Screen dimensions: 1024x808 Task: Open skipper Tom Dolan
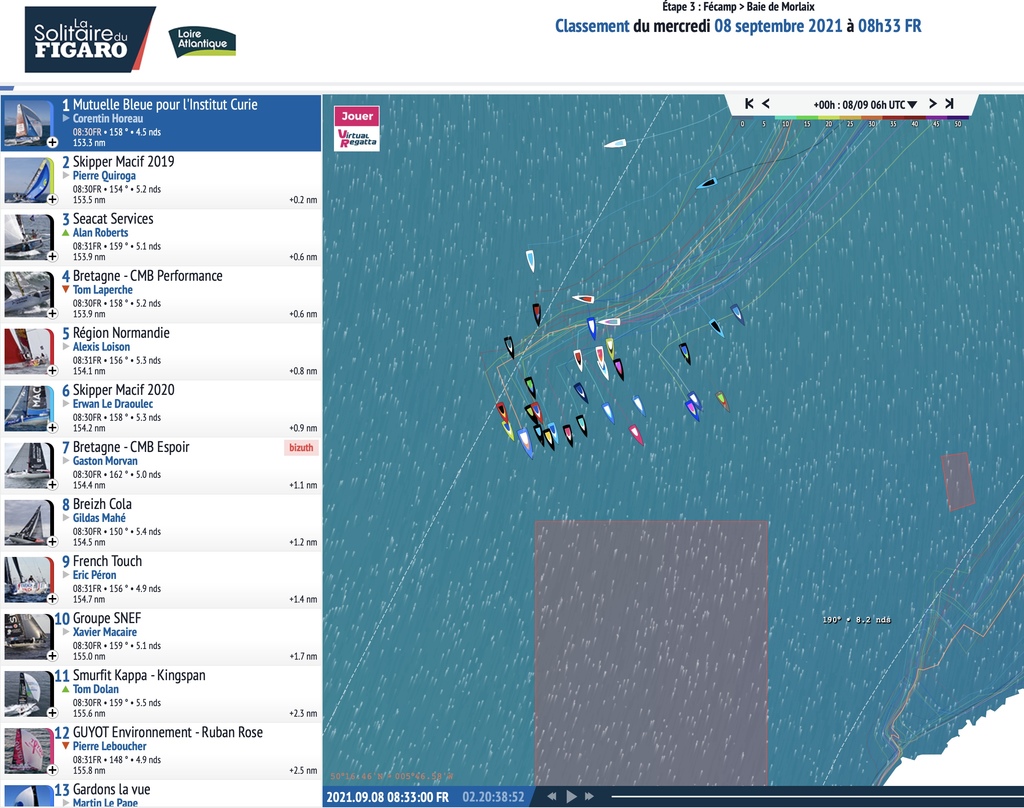tap(96, 689)
